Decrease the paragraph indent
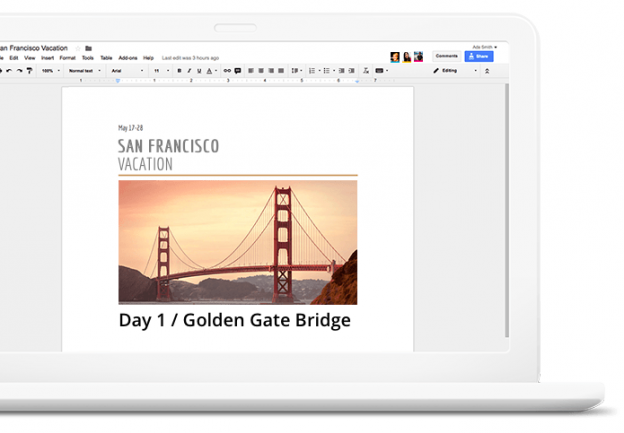 (x=341, y=71)
